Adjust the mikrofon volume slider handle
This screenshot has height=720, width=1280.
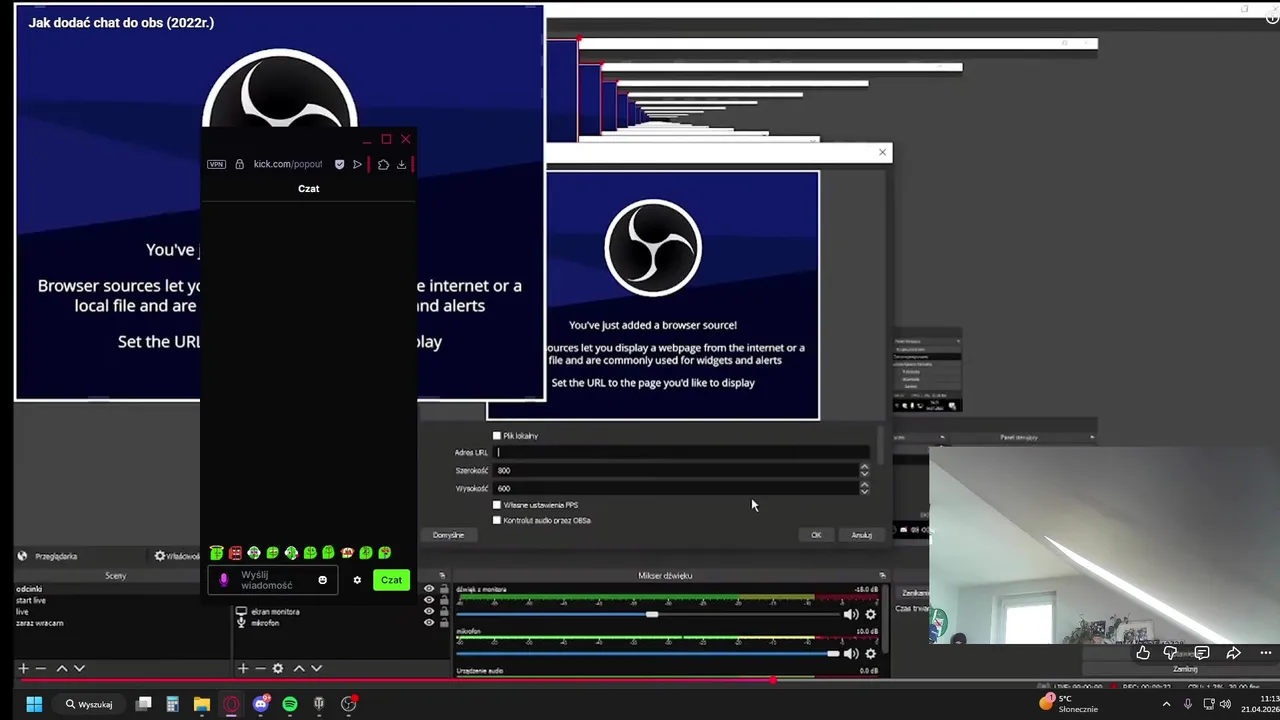coord(833,653)
